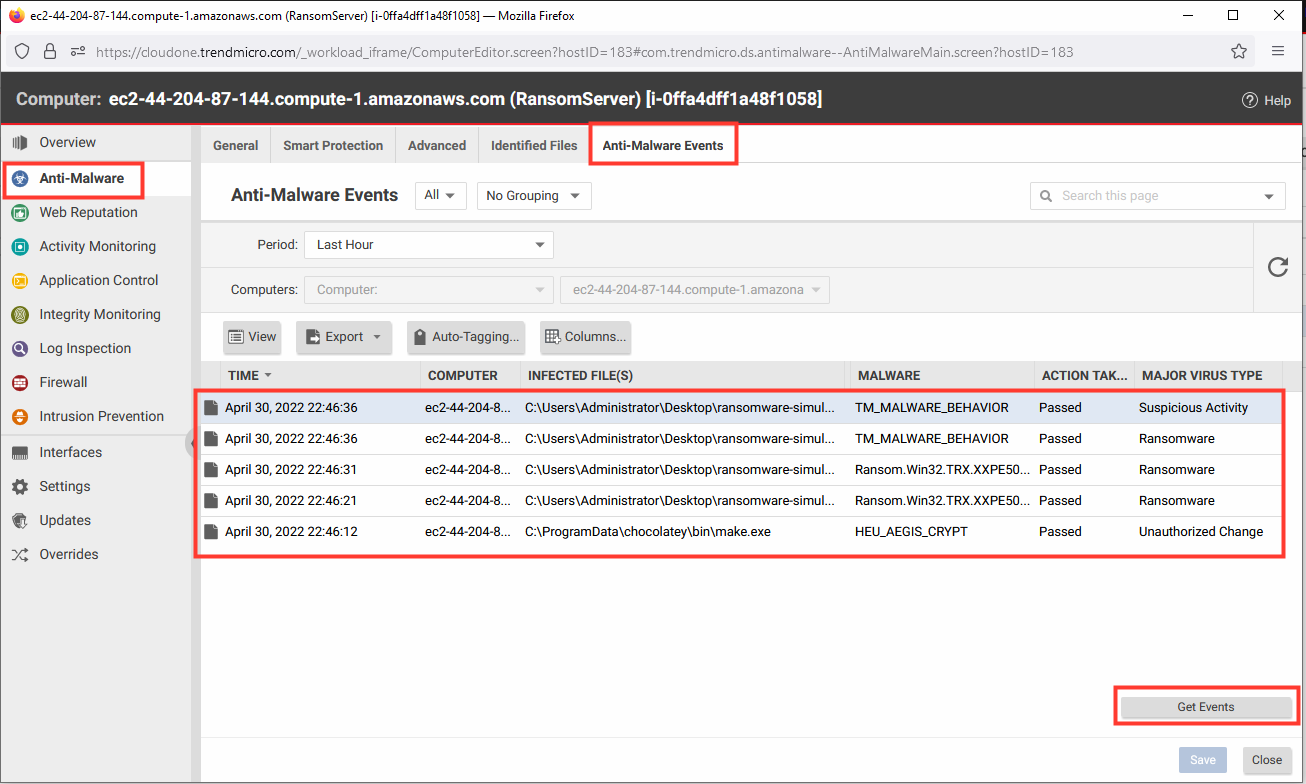Sort by ACTION TAKEN column header
Screen dimensions: 1306x784
click(x=1084, y=375)
